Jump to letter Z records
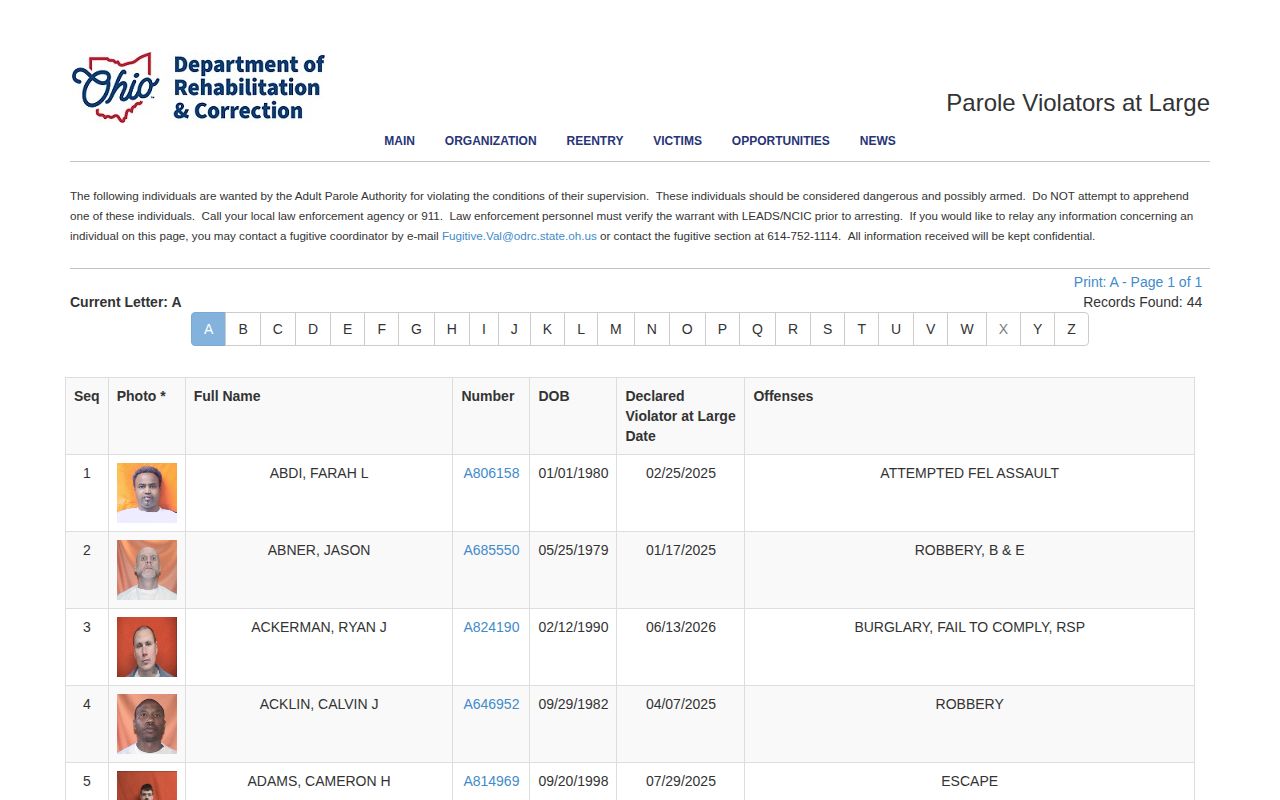The image size is (1280, 800). [x=1071, y=329]
